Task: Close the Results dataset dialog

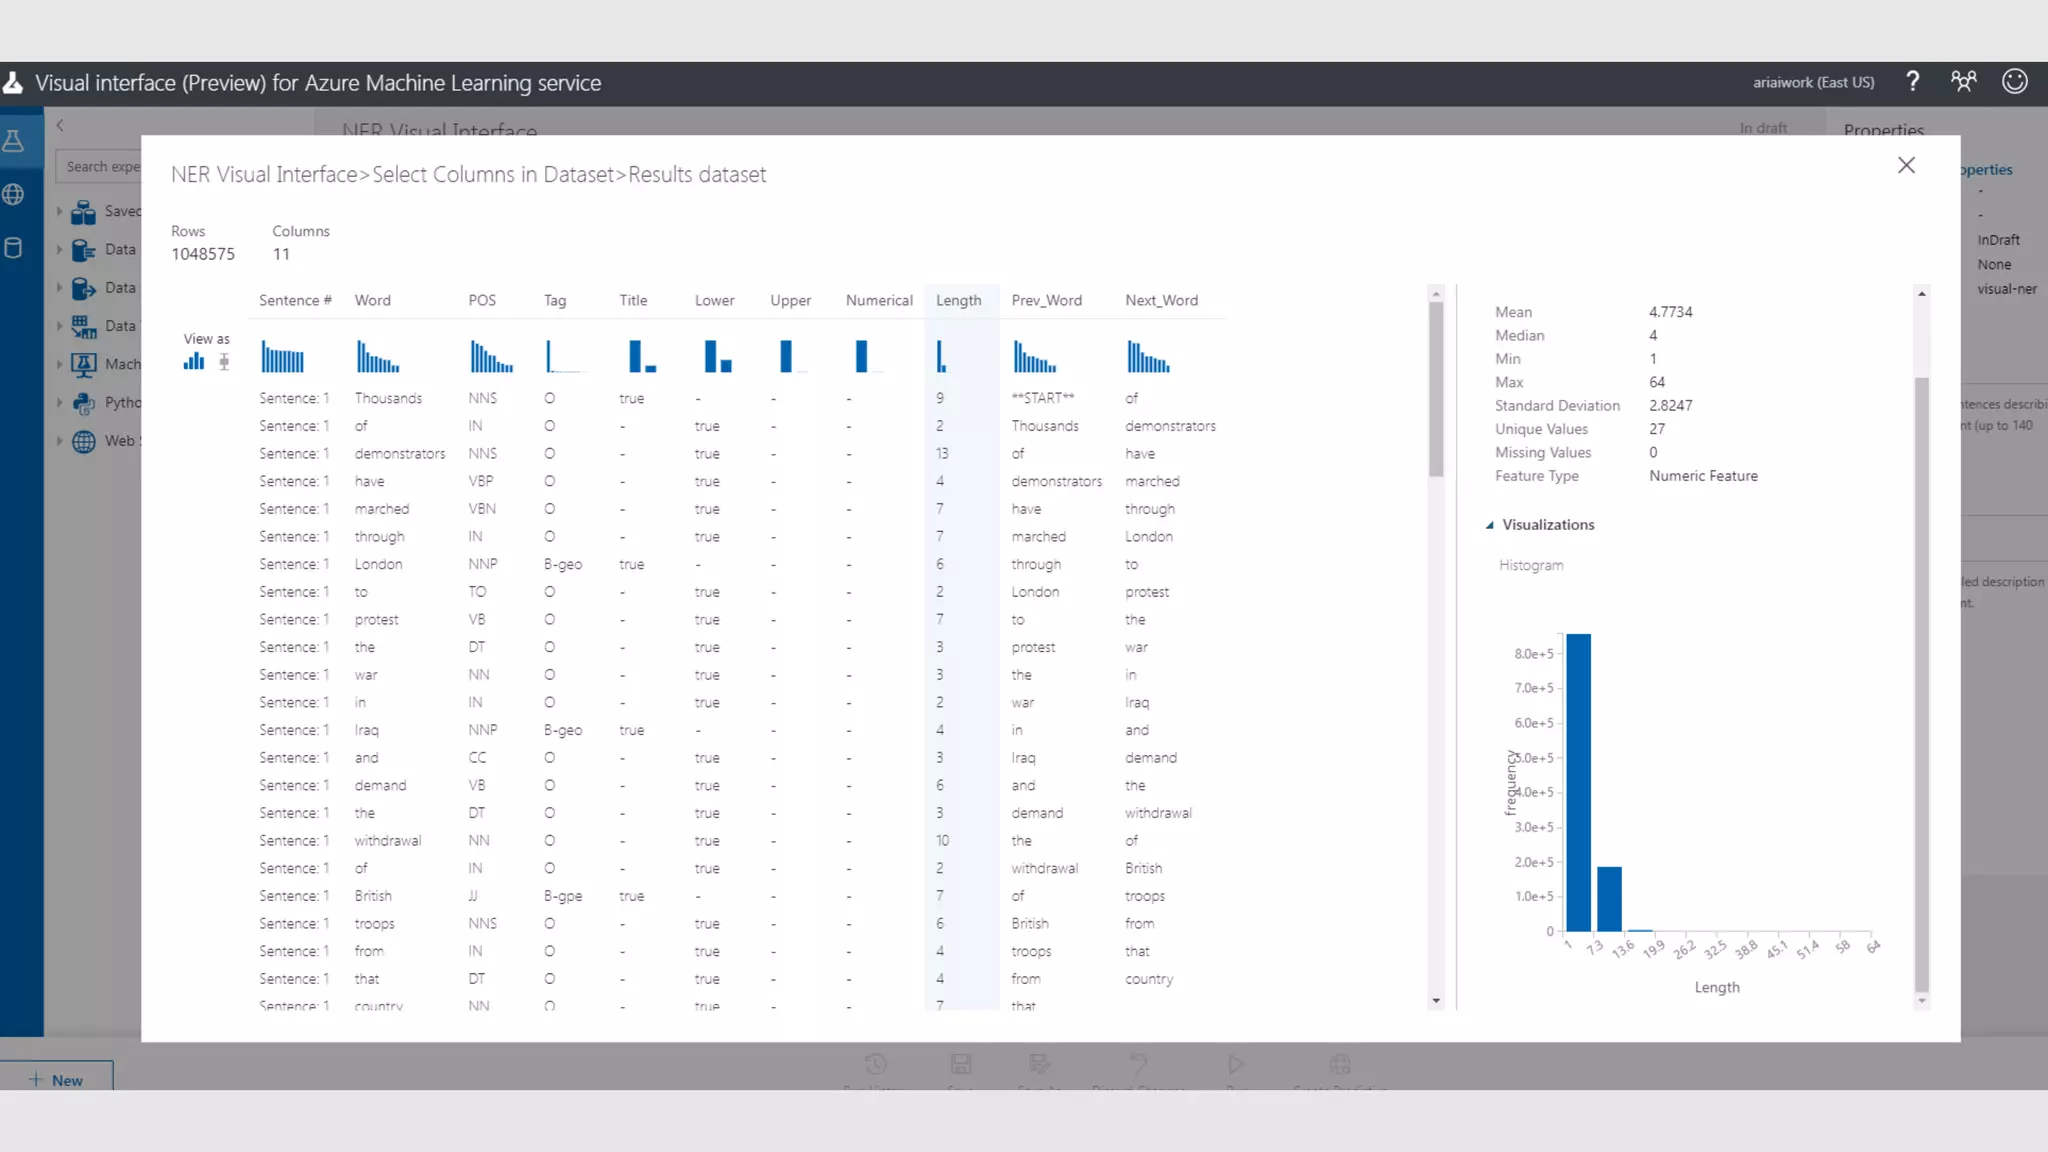Action: coord(1906,166)
